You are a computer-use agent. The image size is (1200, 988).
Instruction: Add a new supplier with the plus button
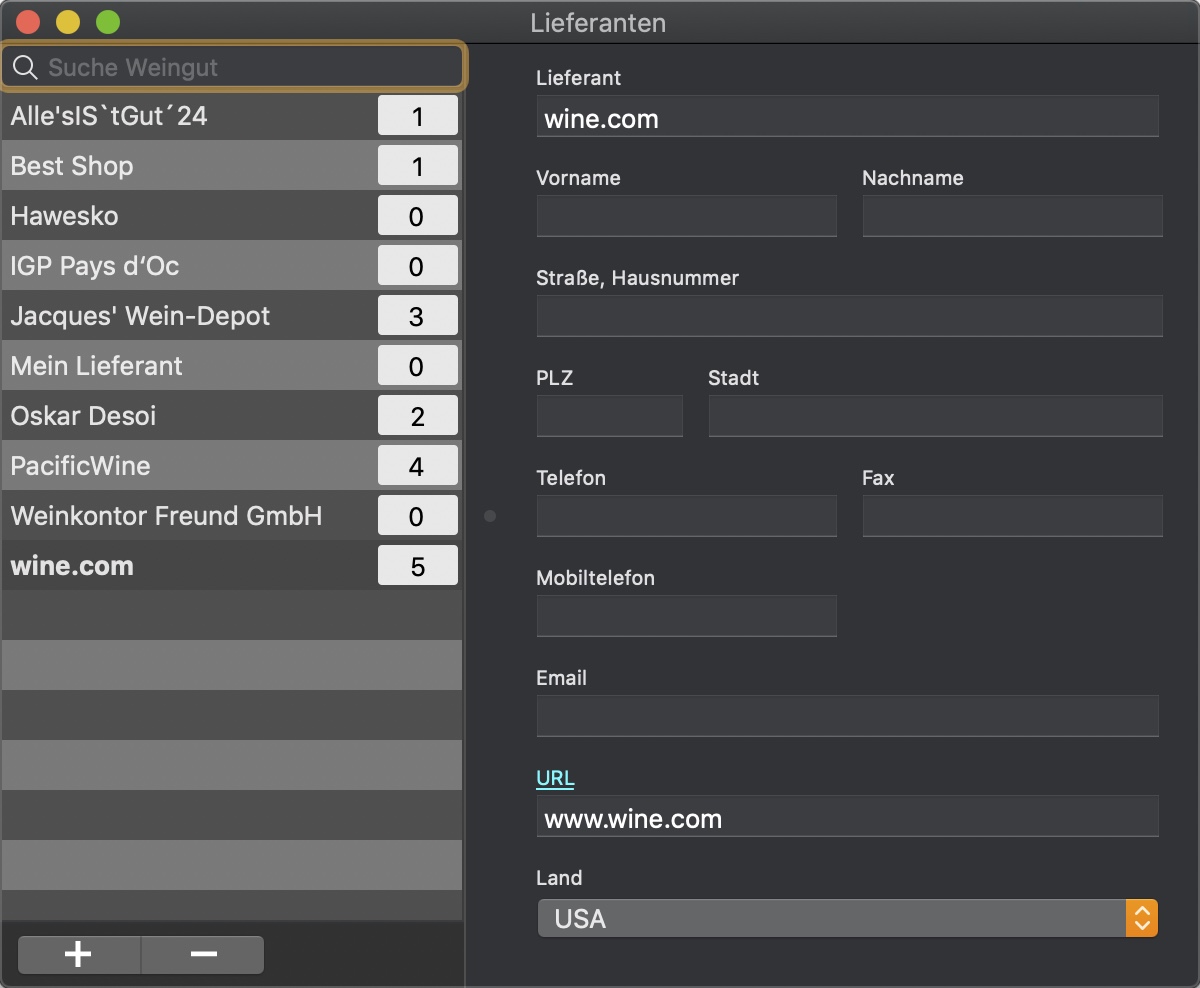pyautogui.click(x=79, y=954)
